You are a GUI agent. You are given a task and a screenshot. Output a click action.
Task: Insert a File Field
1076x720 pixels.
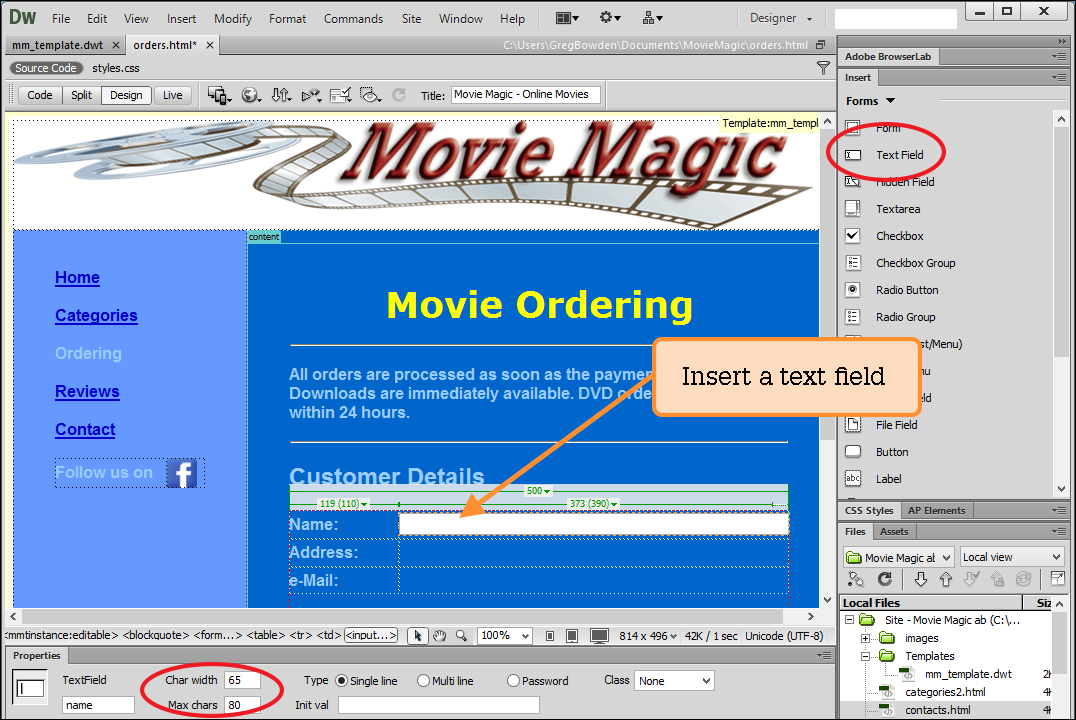(x=896, y=425)
